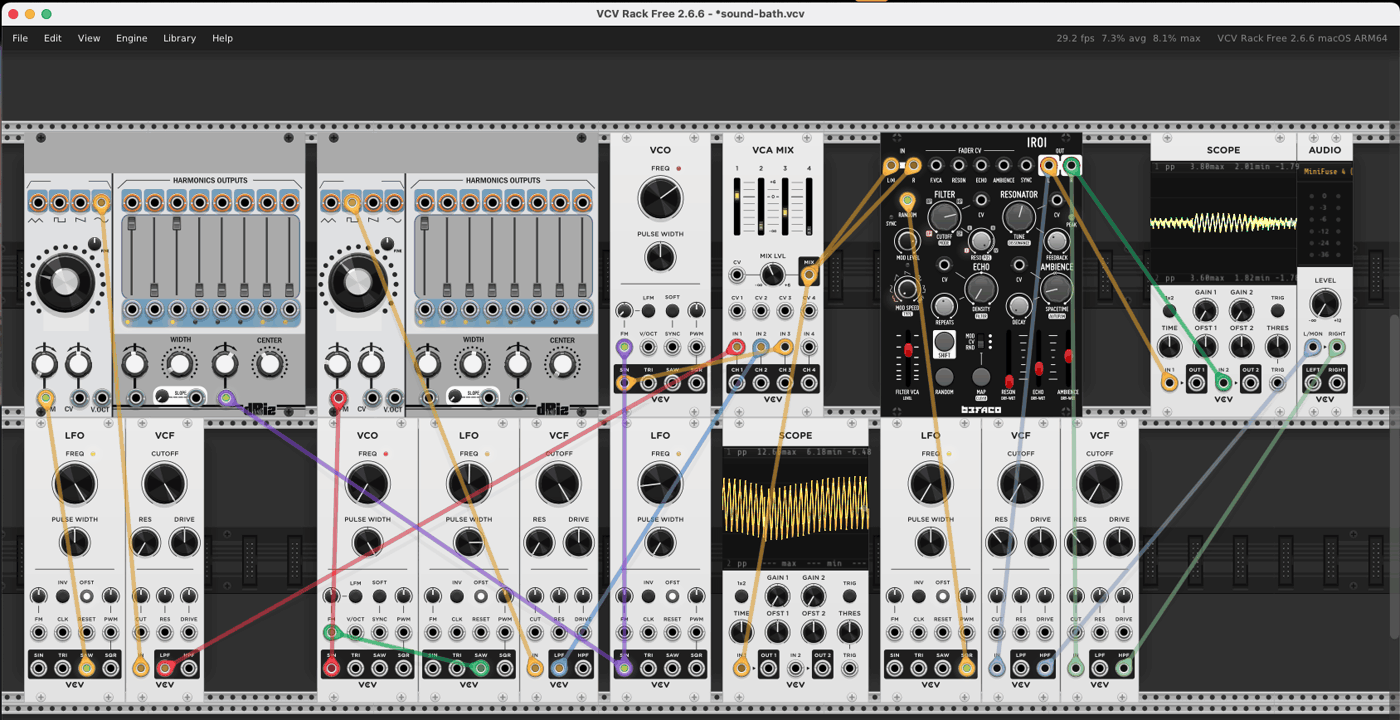1400x720 pixels.
Task: Click the VCA MIX LVL knob
Action: (772, 274)
